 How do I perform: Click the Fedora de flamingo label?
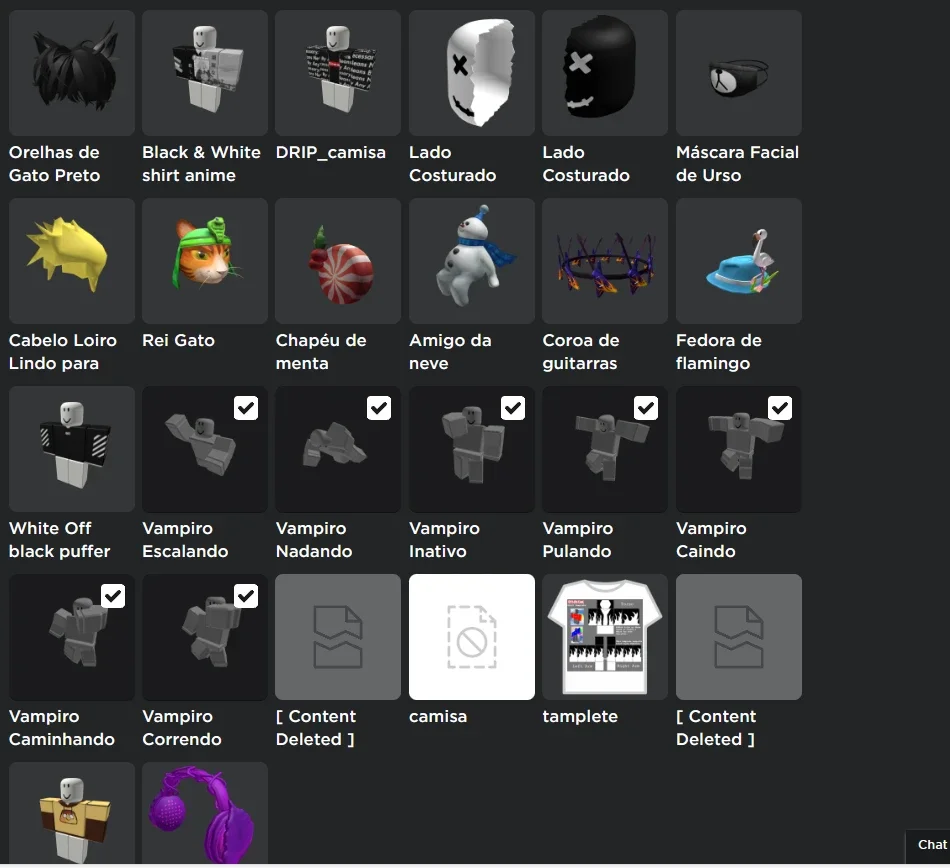[719, 352]
